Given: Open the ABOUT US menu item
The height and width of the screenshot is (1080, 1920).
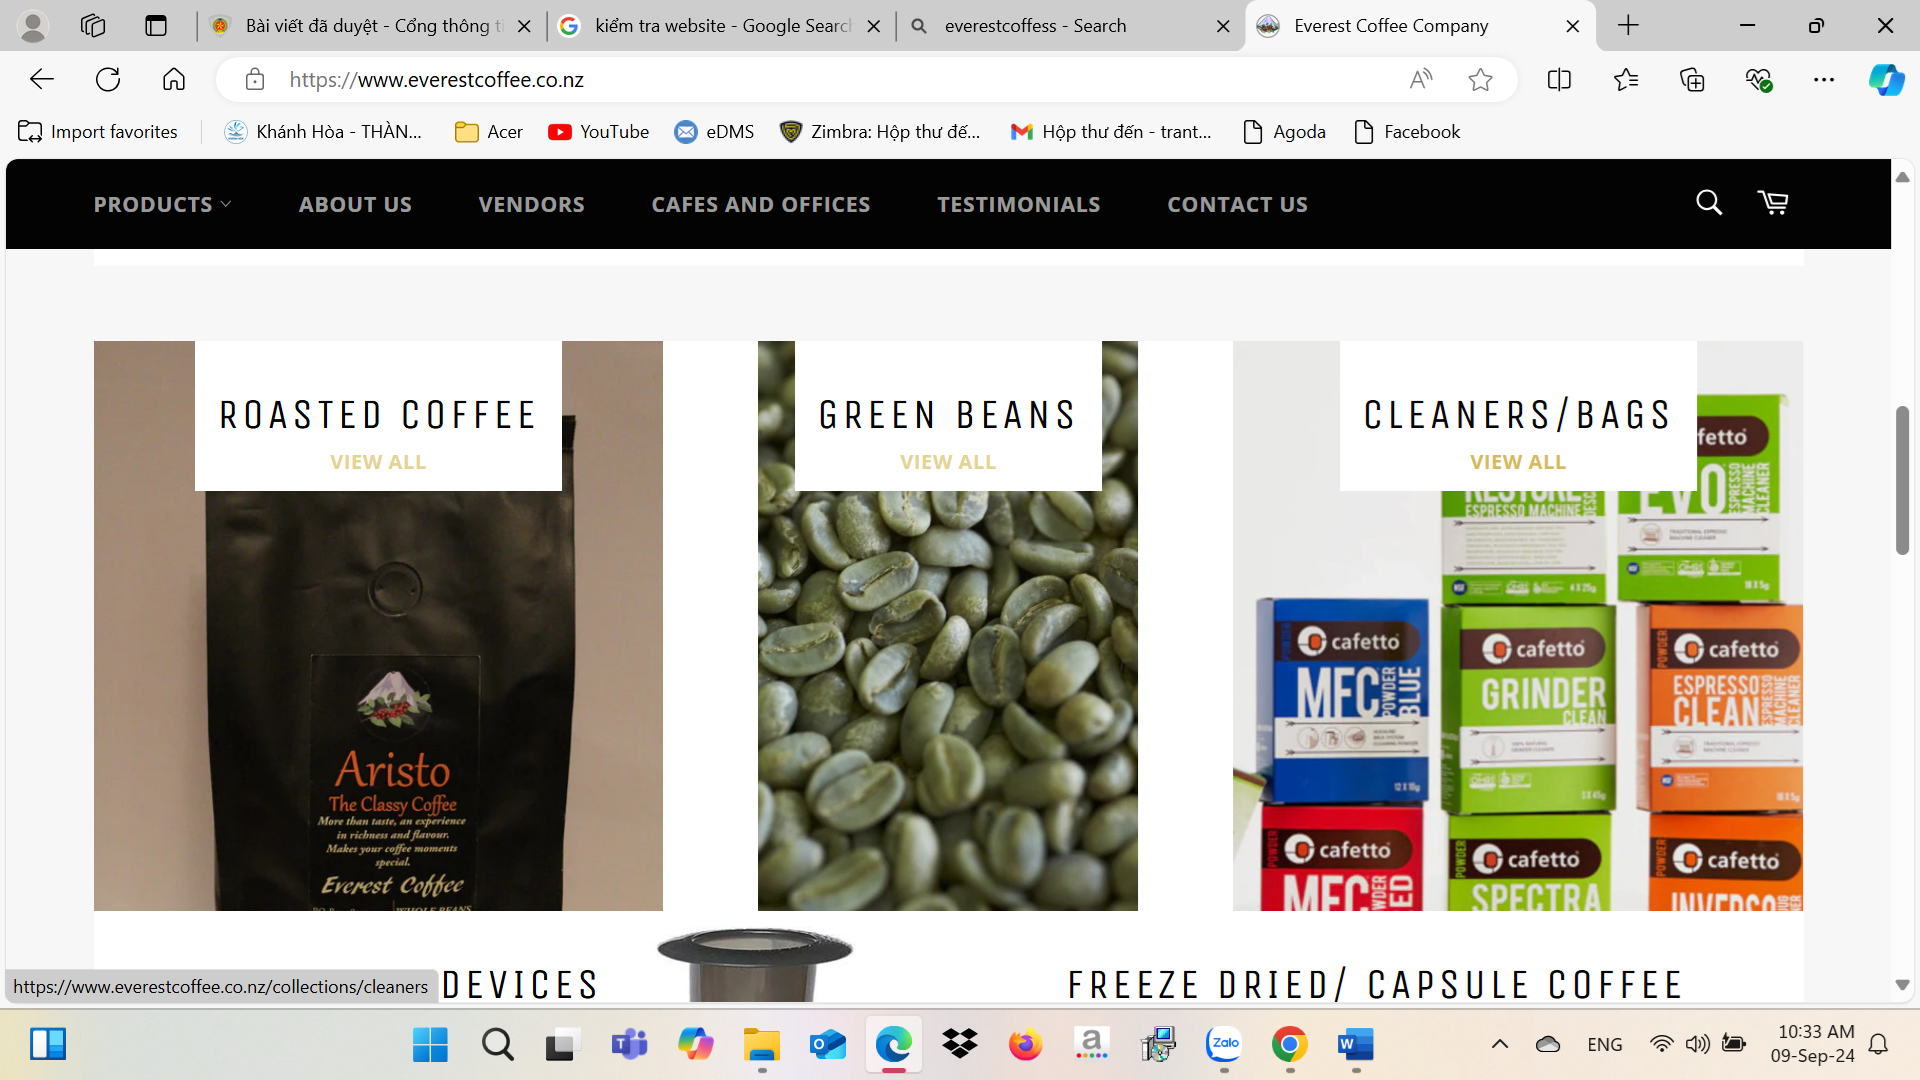Looking at the screenshot, I should (x=355, y=204).
